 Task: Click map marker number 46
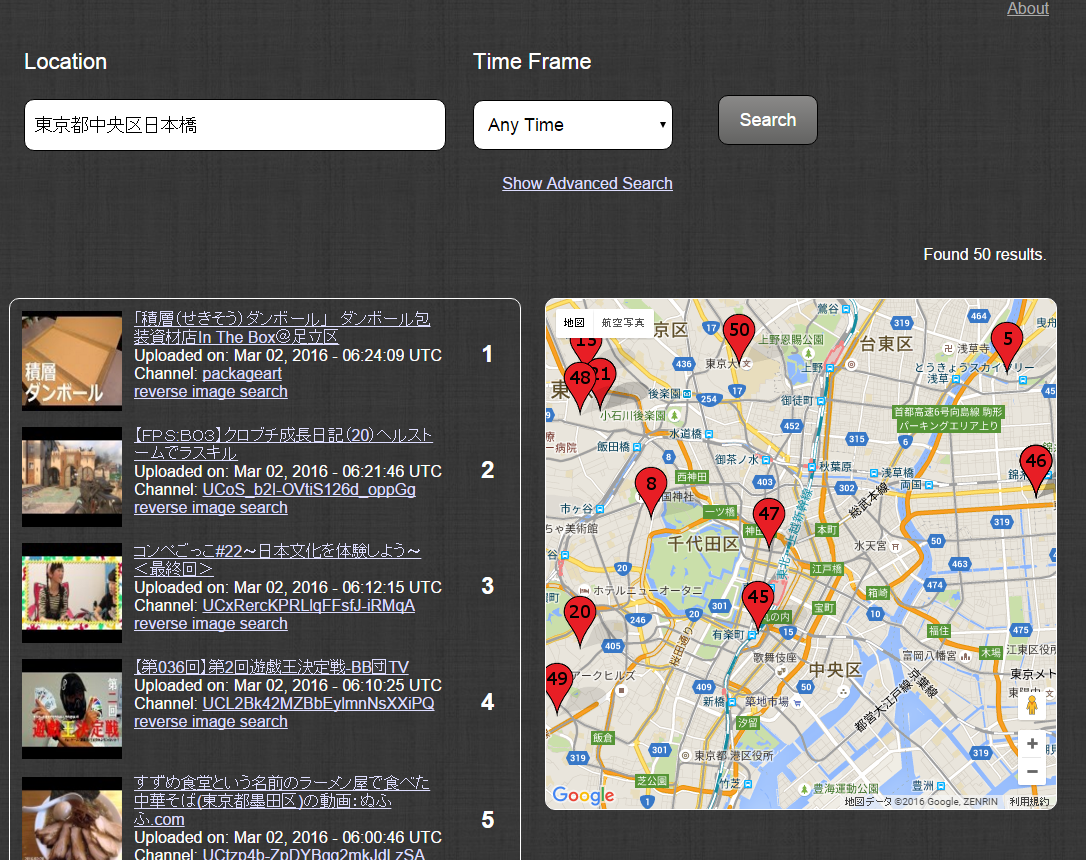coord(1036,467)
